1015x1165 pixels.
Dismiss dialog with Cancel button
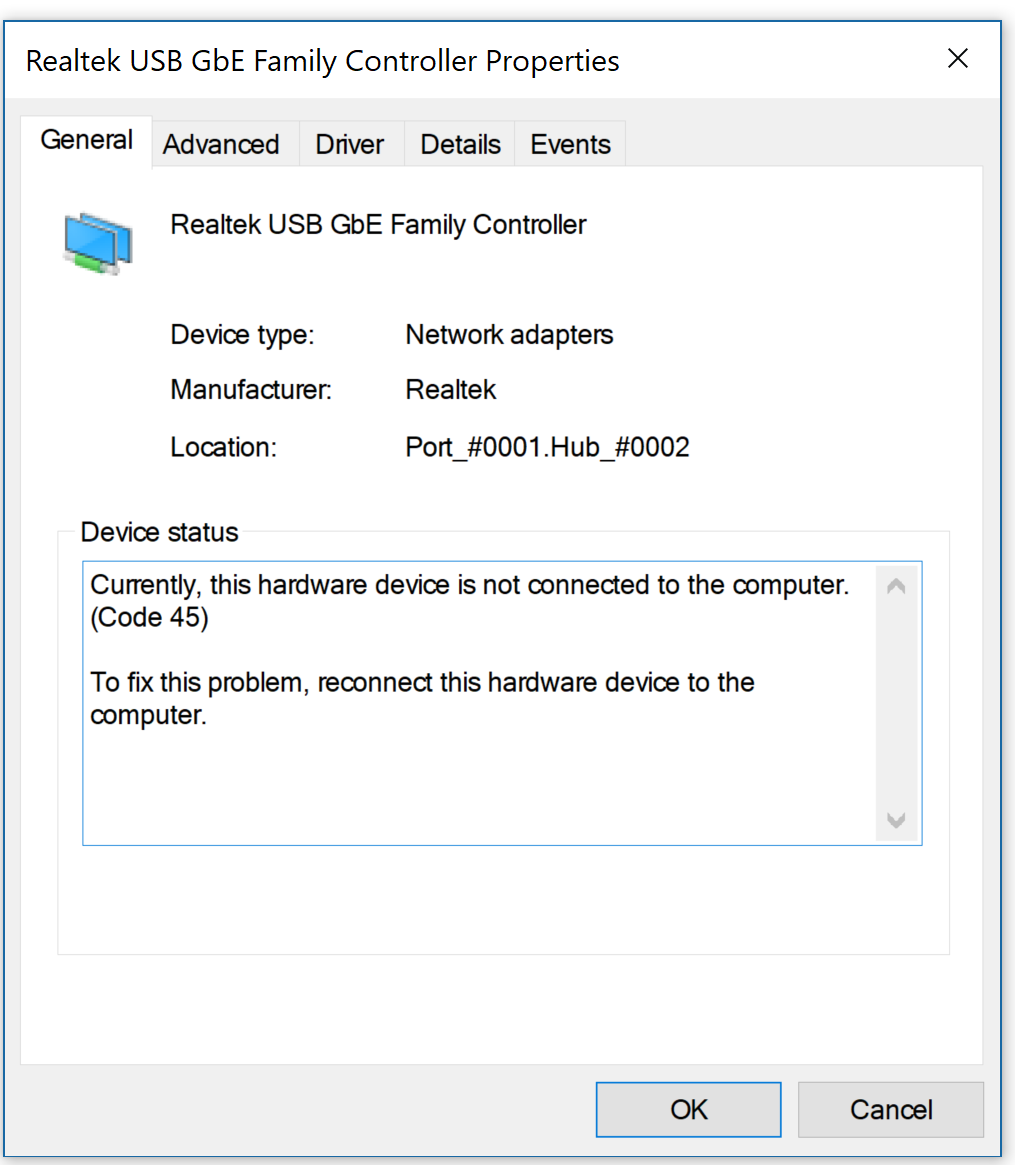point(891,1109)
